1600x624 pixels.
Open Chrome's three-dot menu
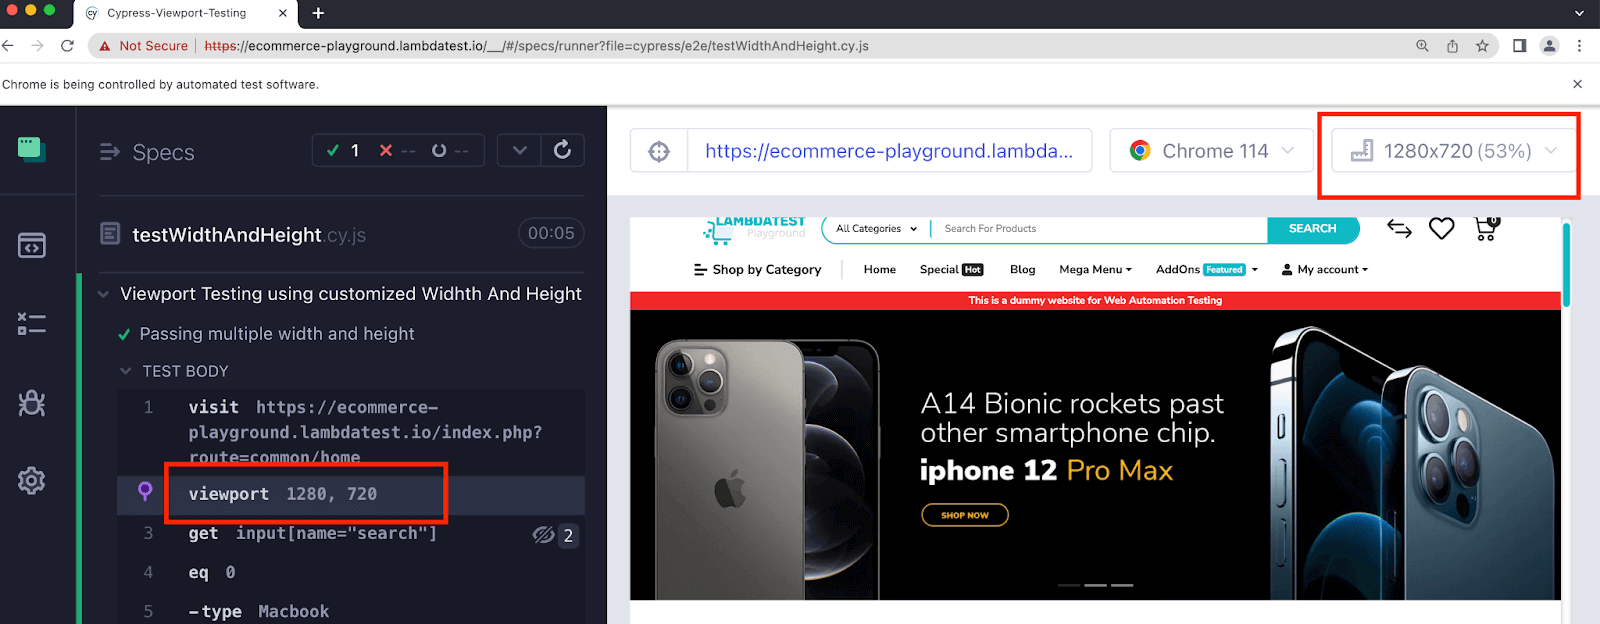[1579, 46]
